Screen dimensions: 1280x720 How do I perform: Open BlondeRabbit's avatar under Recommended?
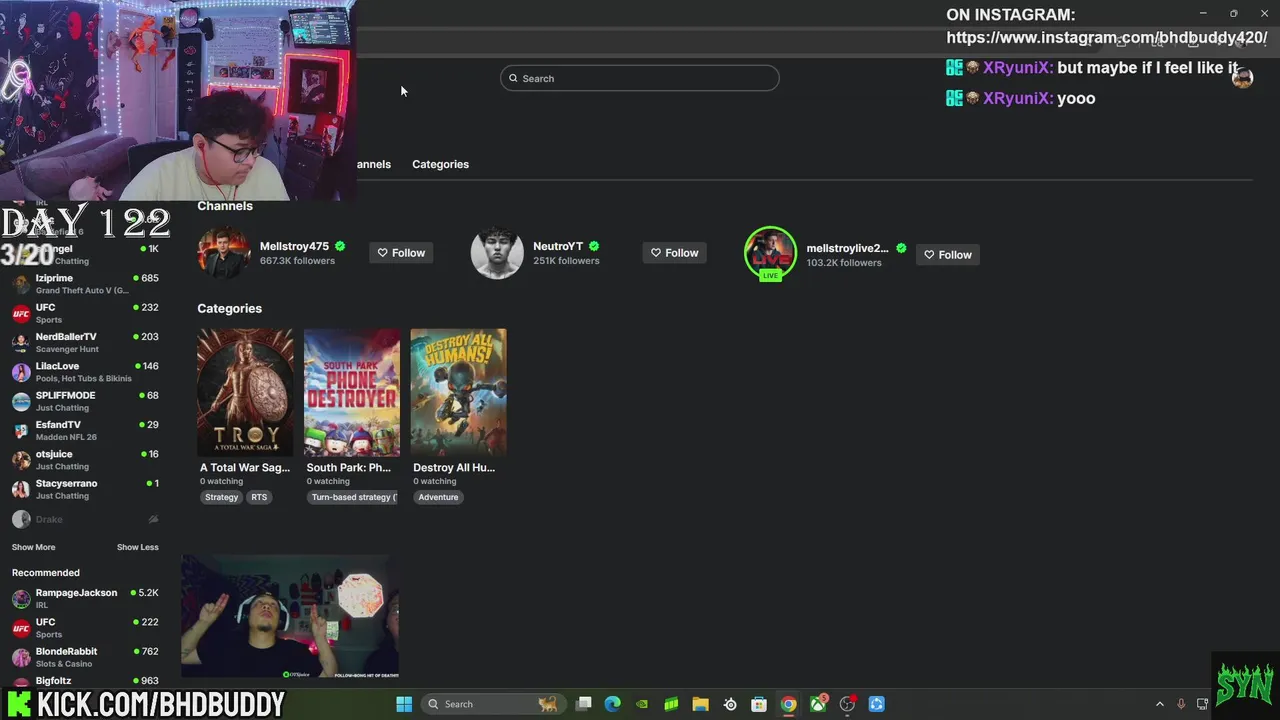(x=21, y=657)
